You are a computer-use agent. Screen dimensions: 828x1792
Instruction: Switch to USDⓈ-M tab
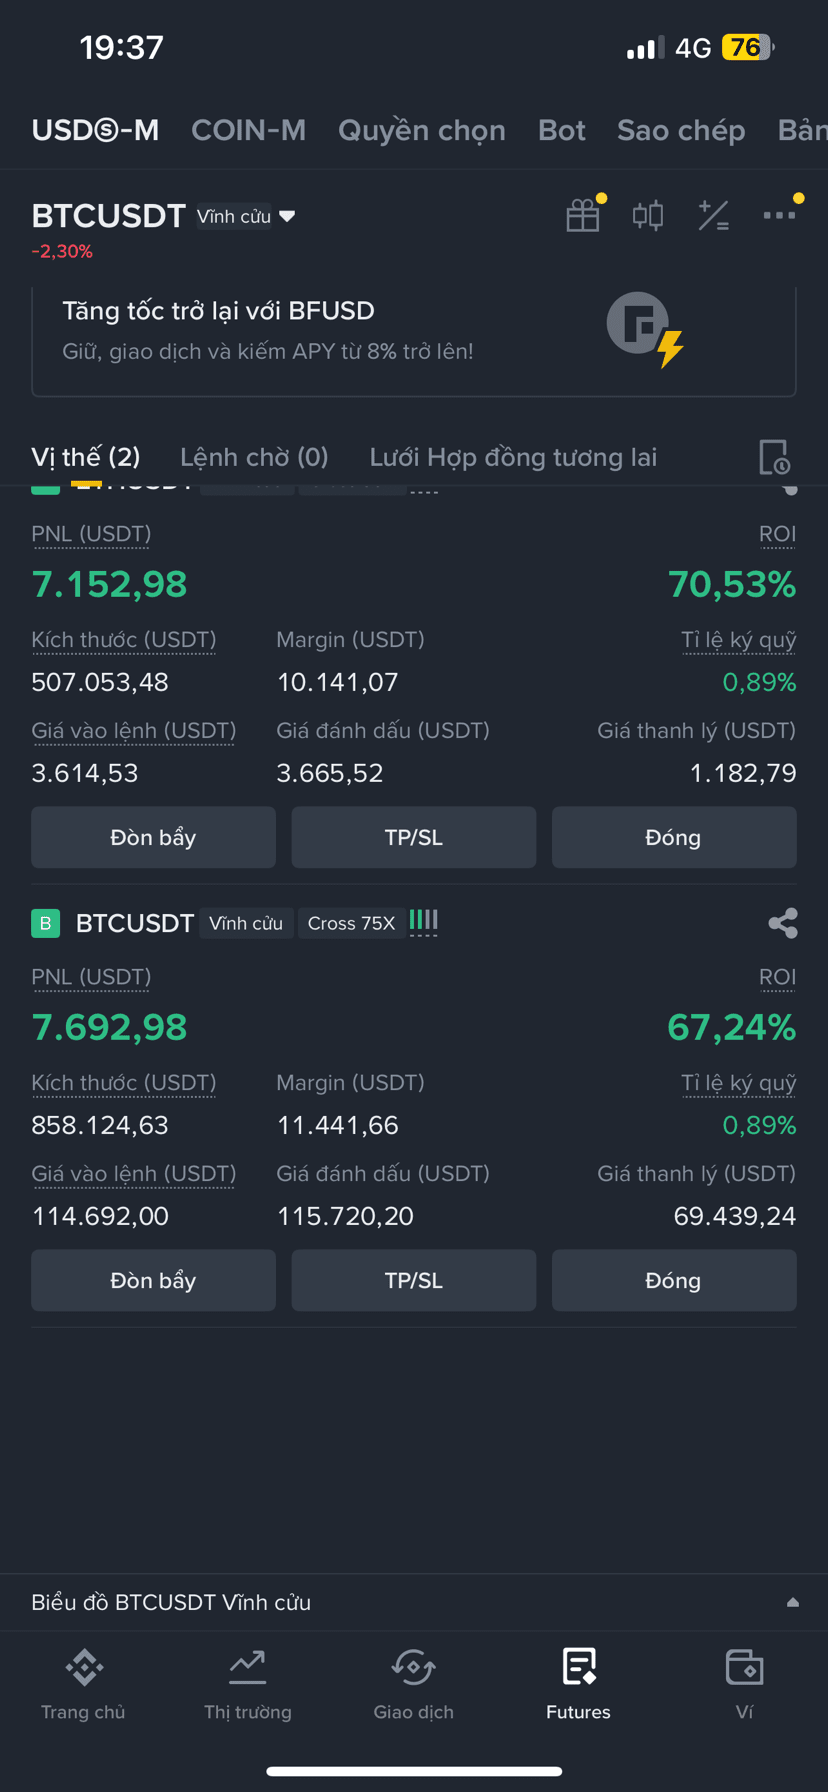(95, 130)
